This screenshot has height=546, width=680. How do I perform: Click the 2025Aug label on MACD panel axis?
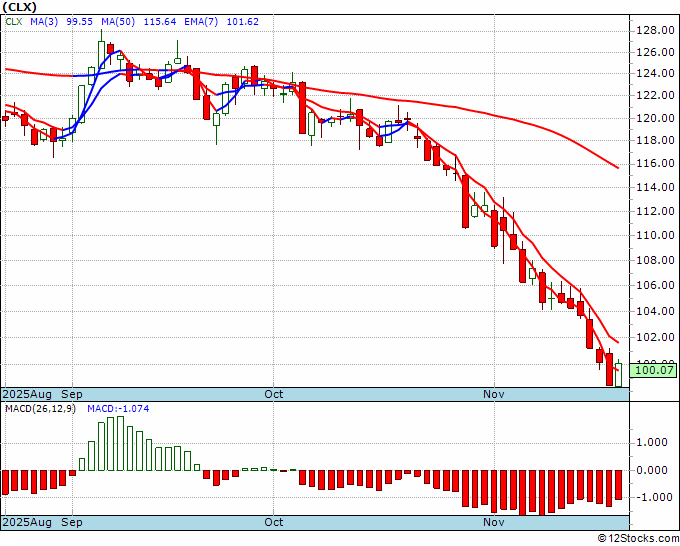27,522
